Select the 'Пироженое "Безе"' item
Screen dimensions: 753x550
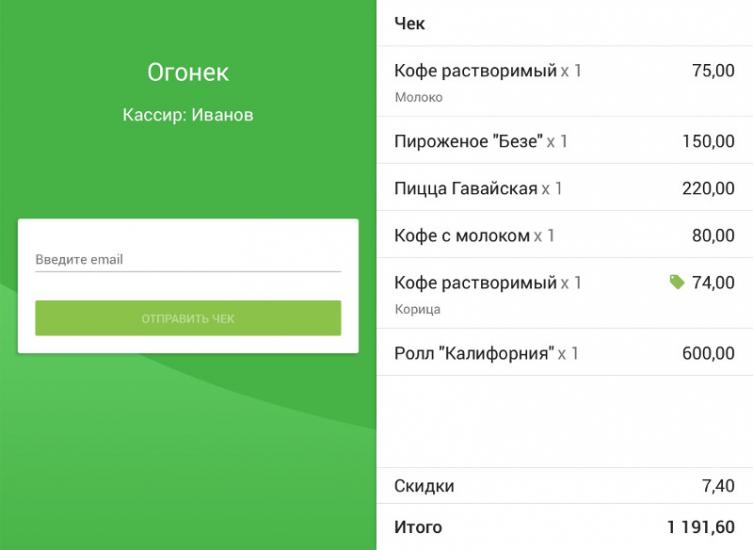(x=565, y=141)
